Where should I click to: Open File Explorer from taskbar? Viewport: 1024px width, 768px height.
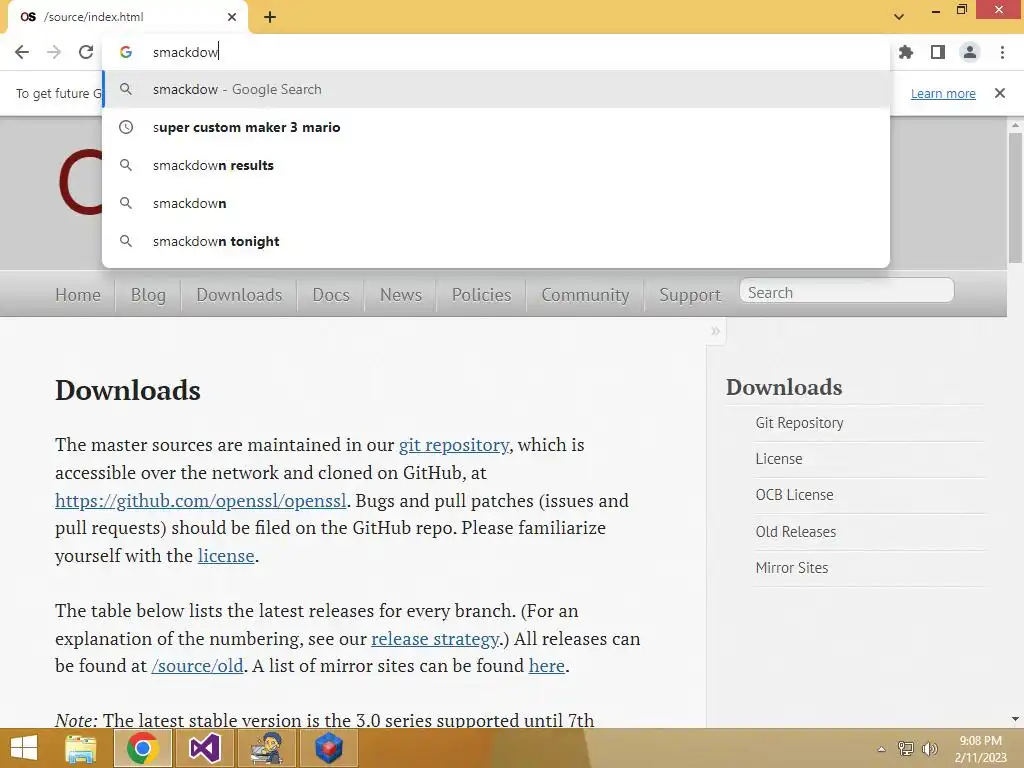coord(80,748)
